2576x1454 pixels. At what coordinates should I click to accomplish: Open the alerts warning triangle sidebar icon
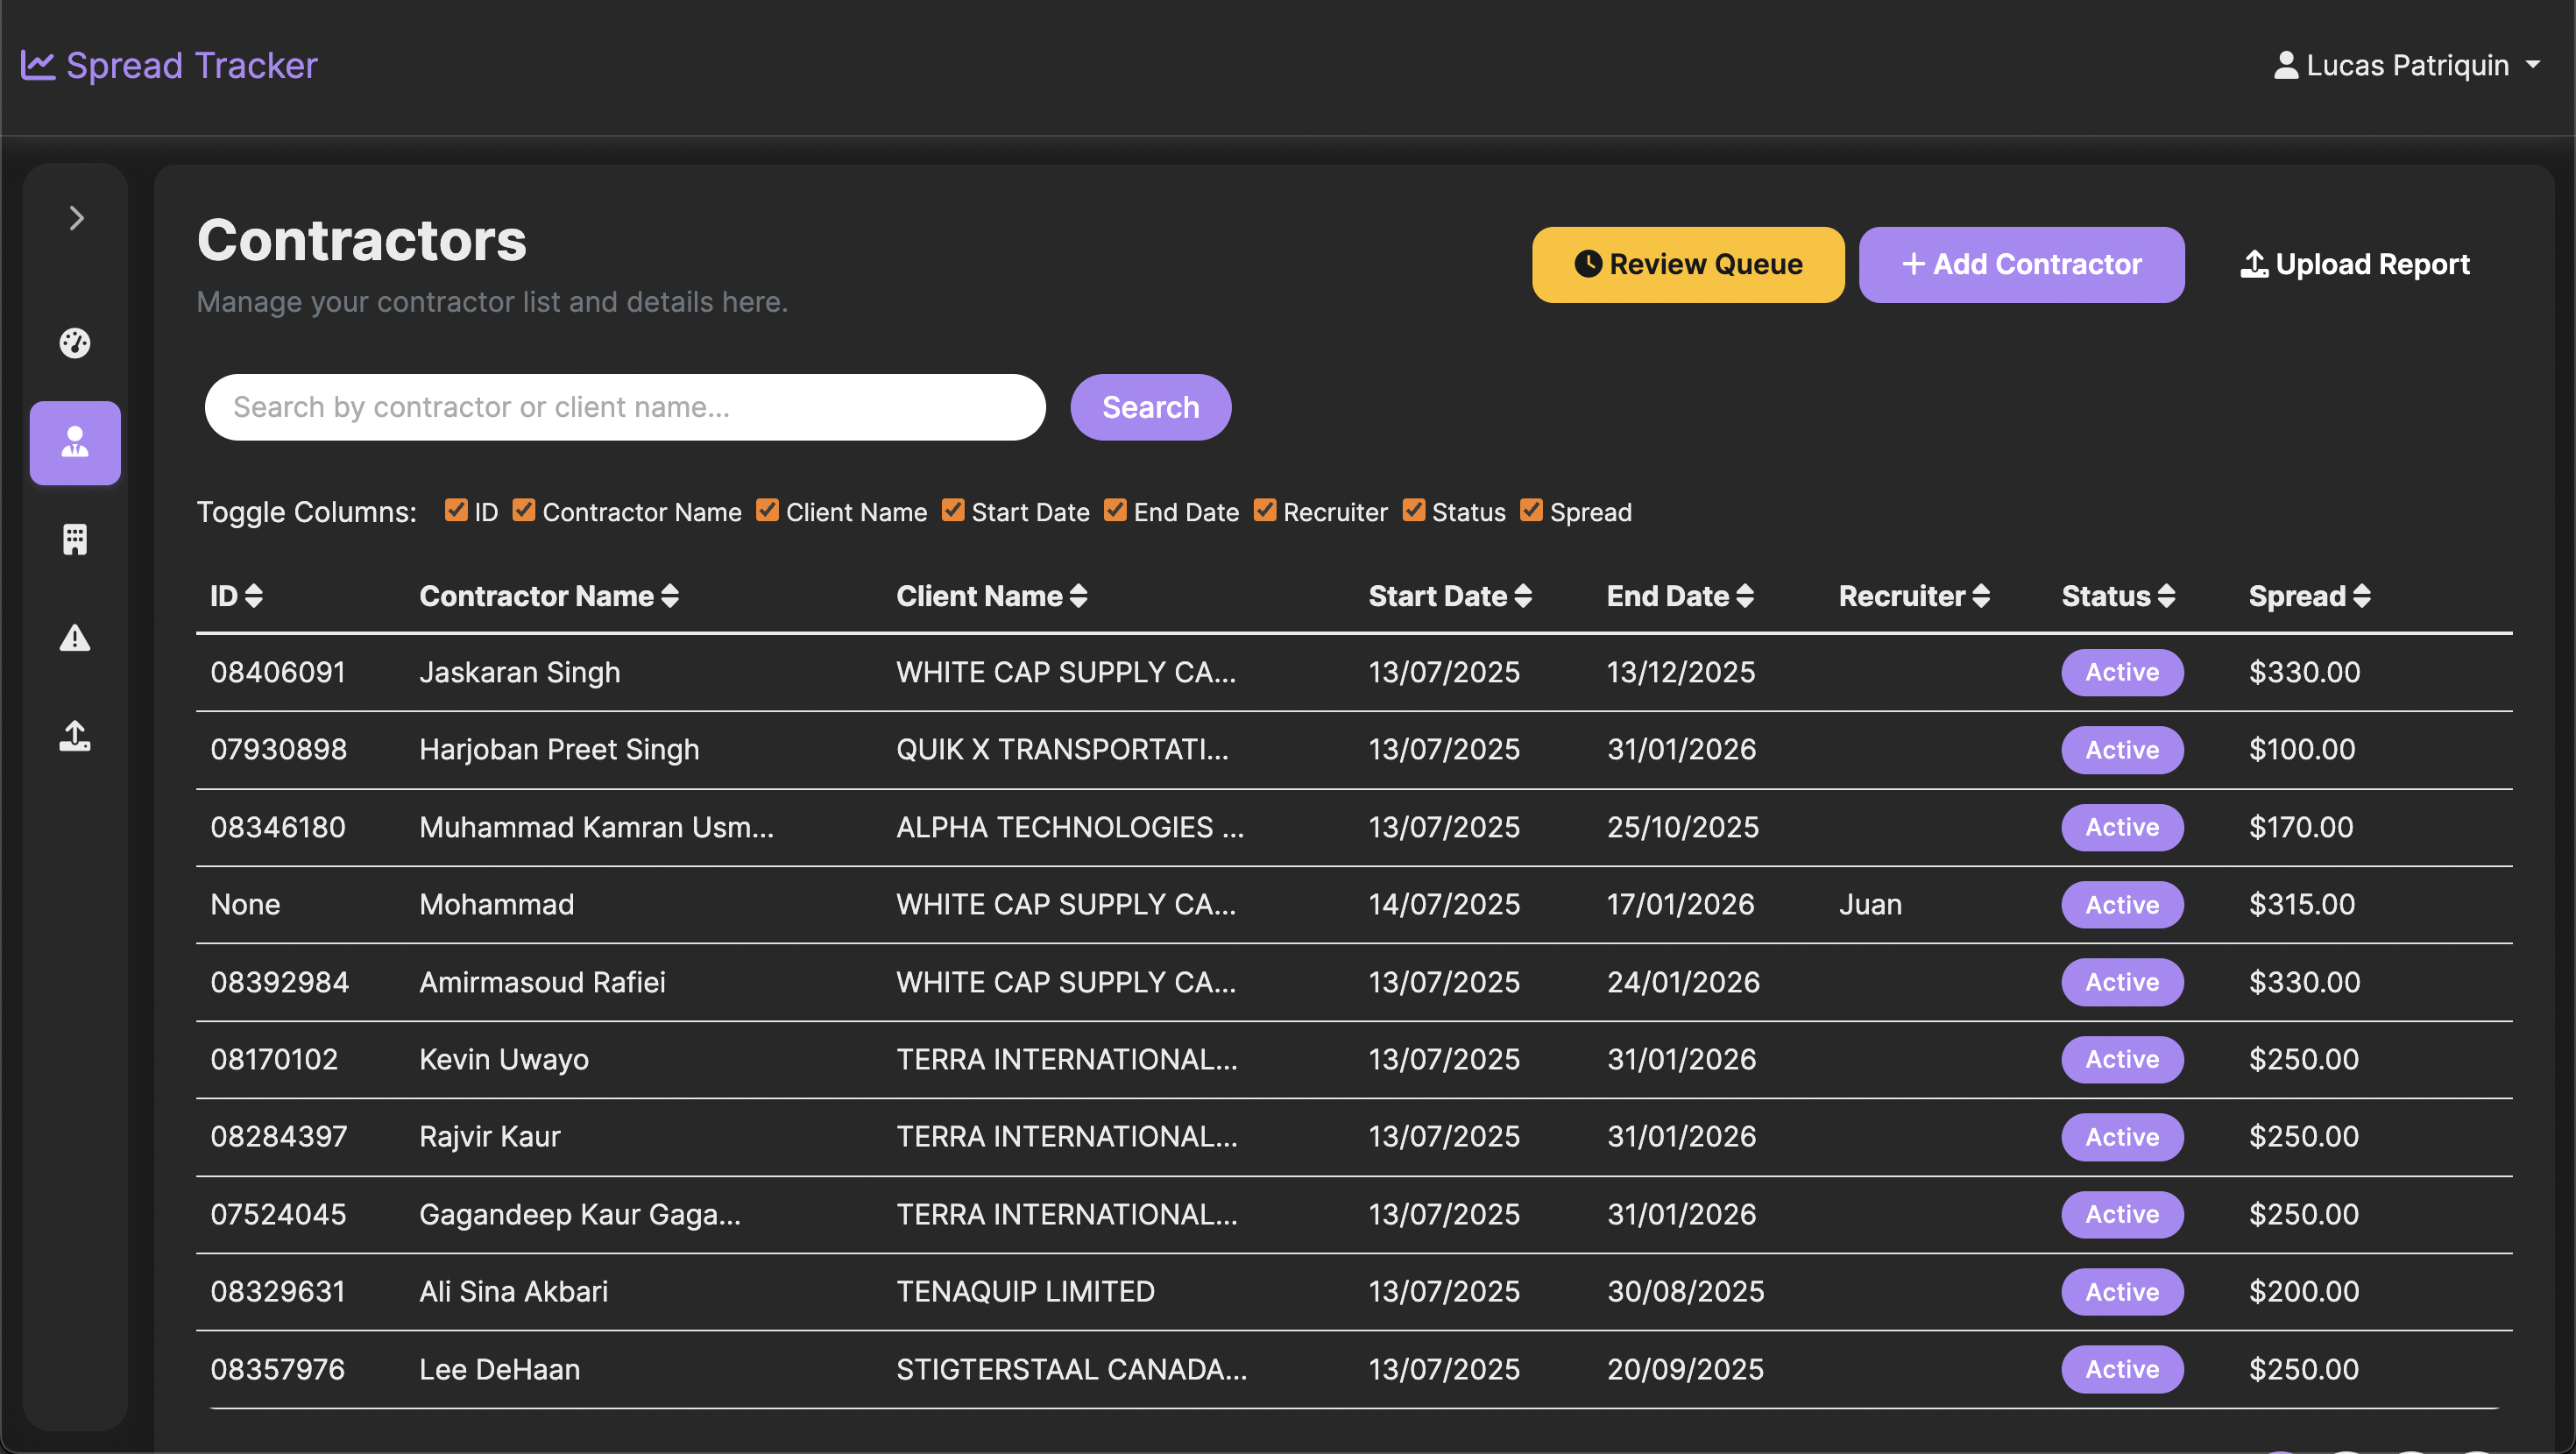tap(75, 638)
